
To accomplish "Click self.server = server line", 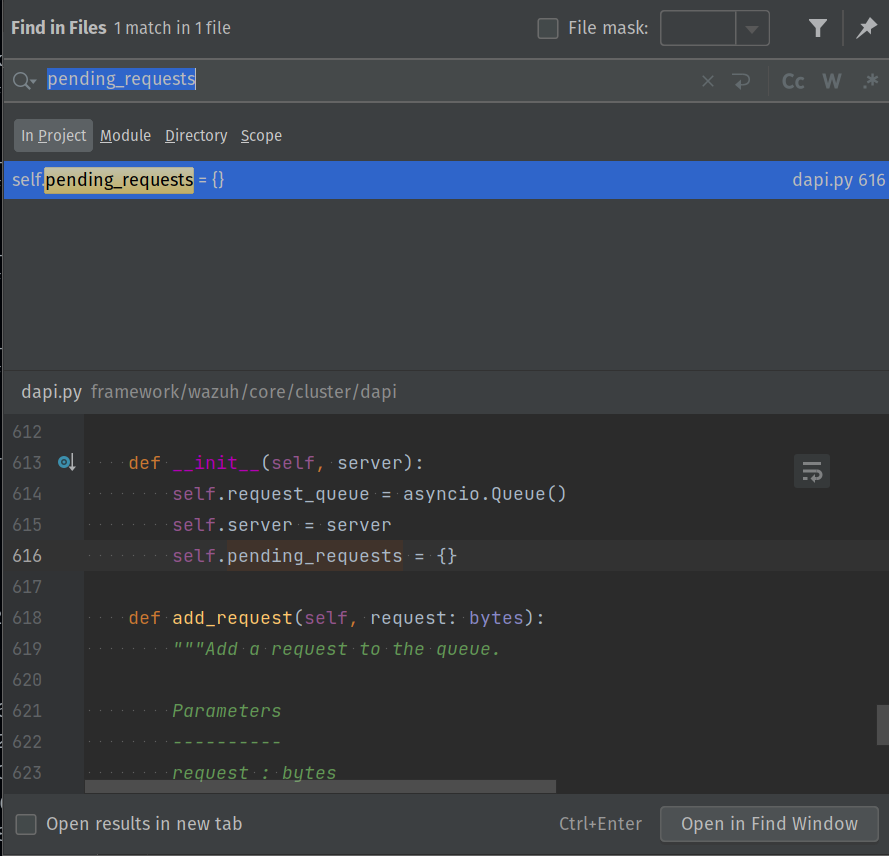I will click(x=282, y=525).
